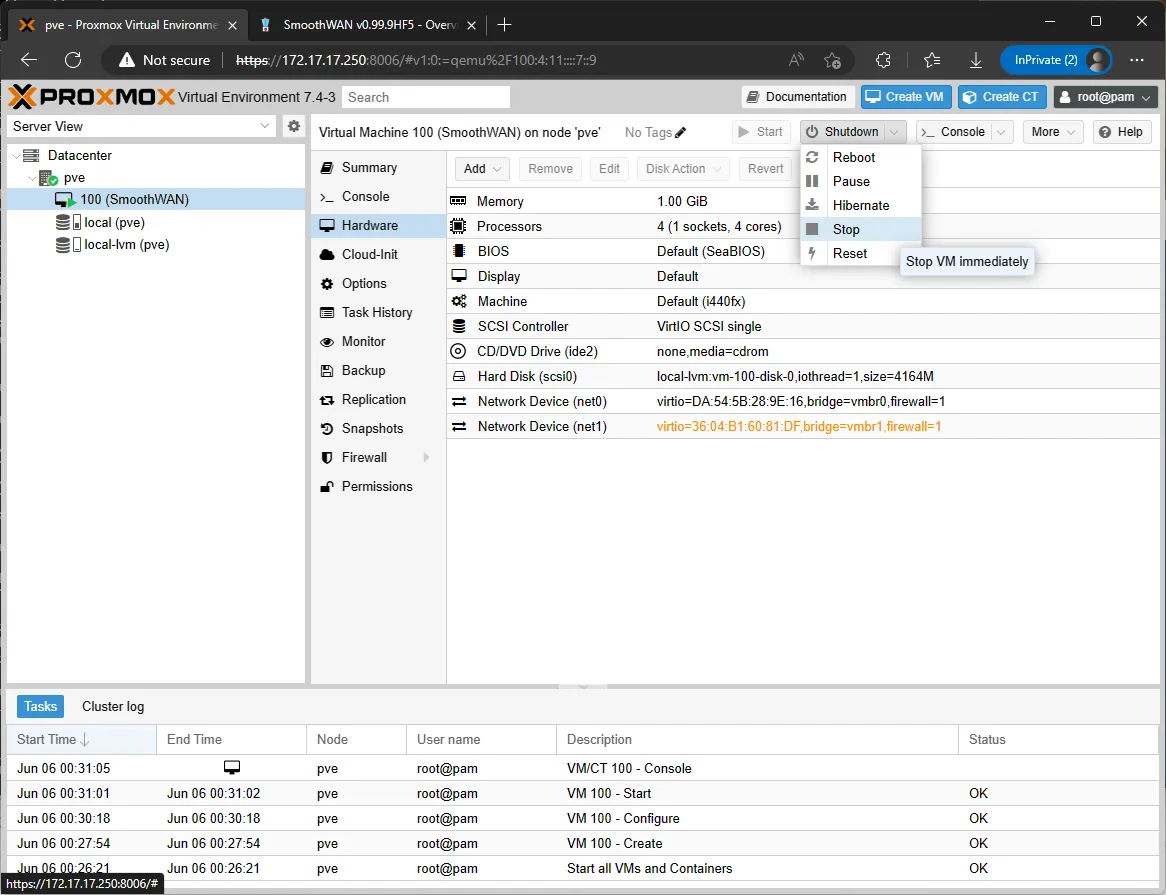1166x895 pixels.
Task: Open browser favorites list icon
Action: click(x=932, y=60)
